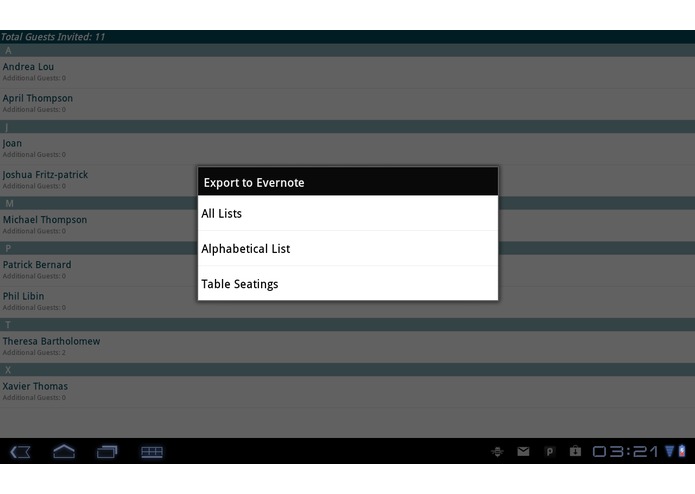Screen dimensions: 695x494
Task: Tap the Android back navigation icon
Action: coord(20,452)
